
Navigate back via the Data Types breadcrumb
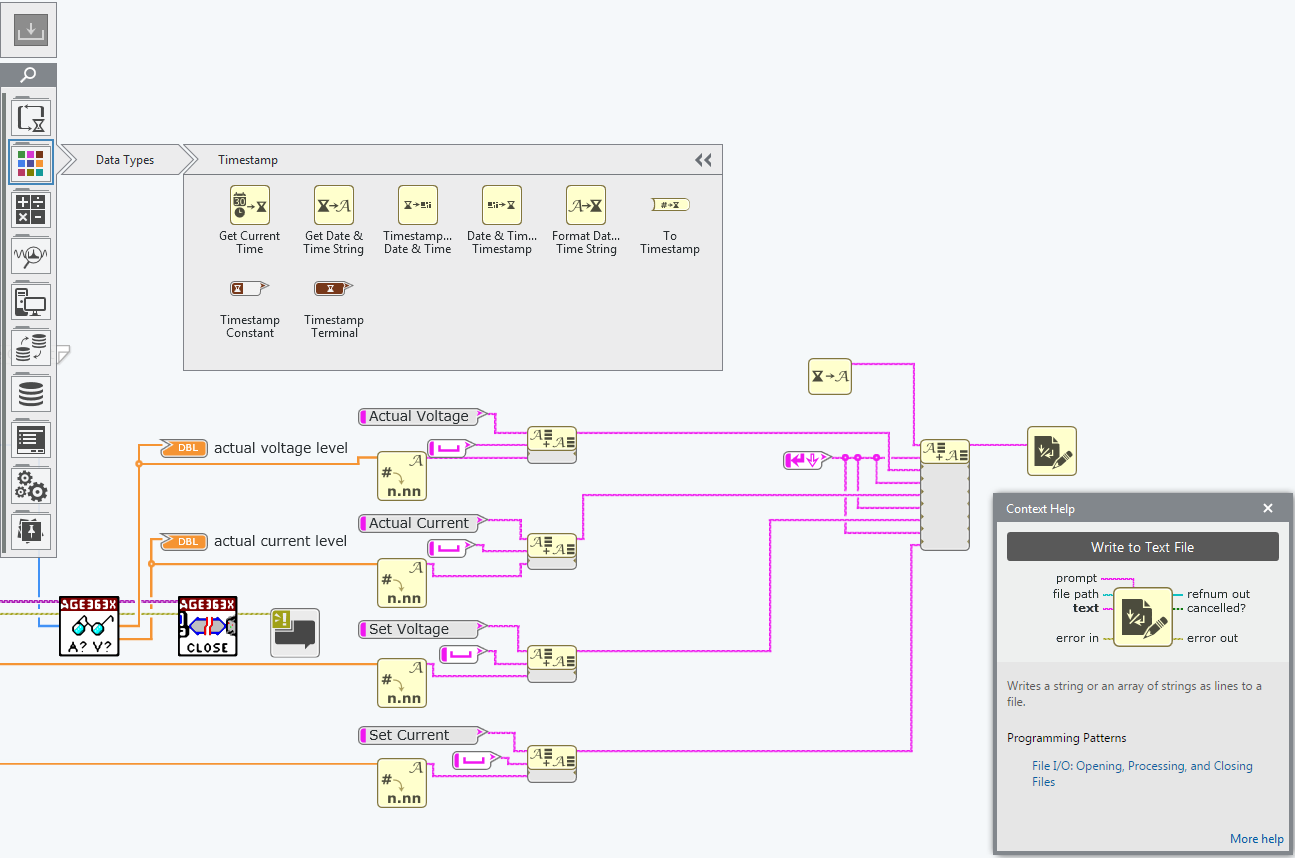[128, 159]
